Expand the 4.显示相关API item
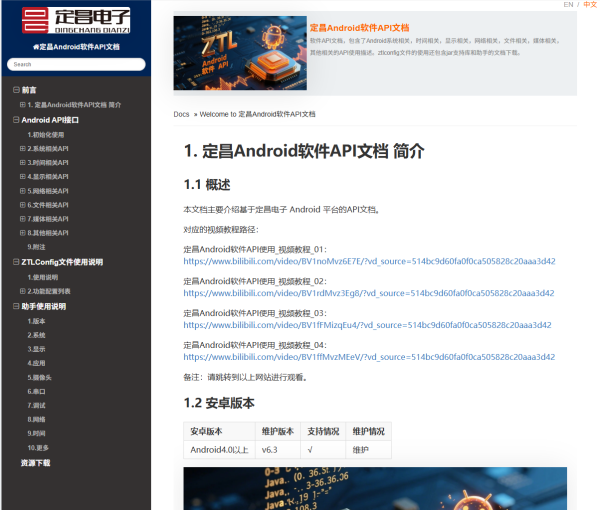This screenshot has height=510, width=600. click(x=23, y=176)
